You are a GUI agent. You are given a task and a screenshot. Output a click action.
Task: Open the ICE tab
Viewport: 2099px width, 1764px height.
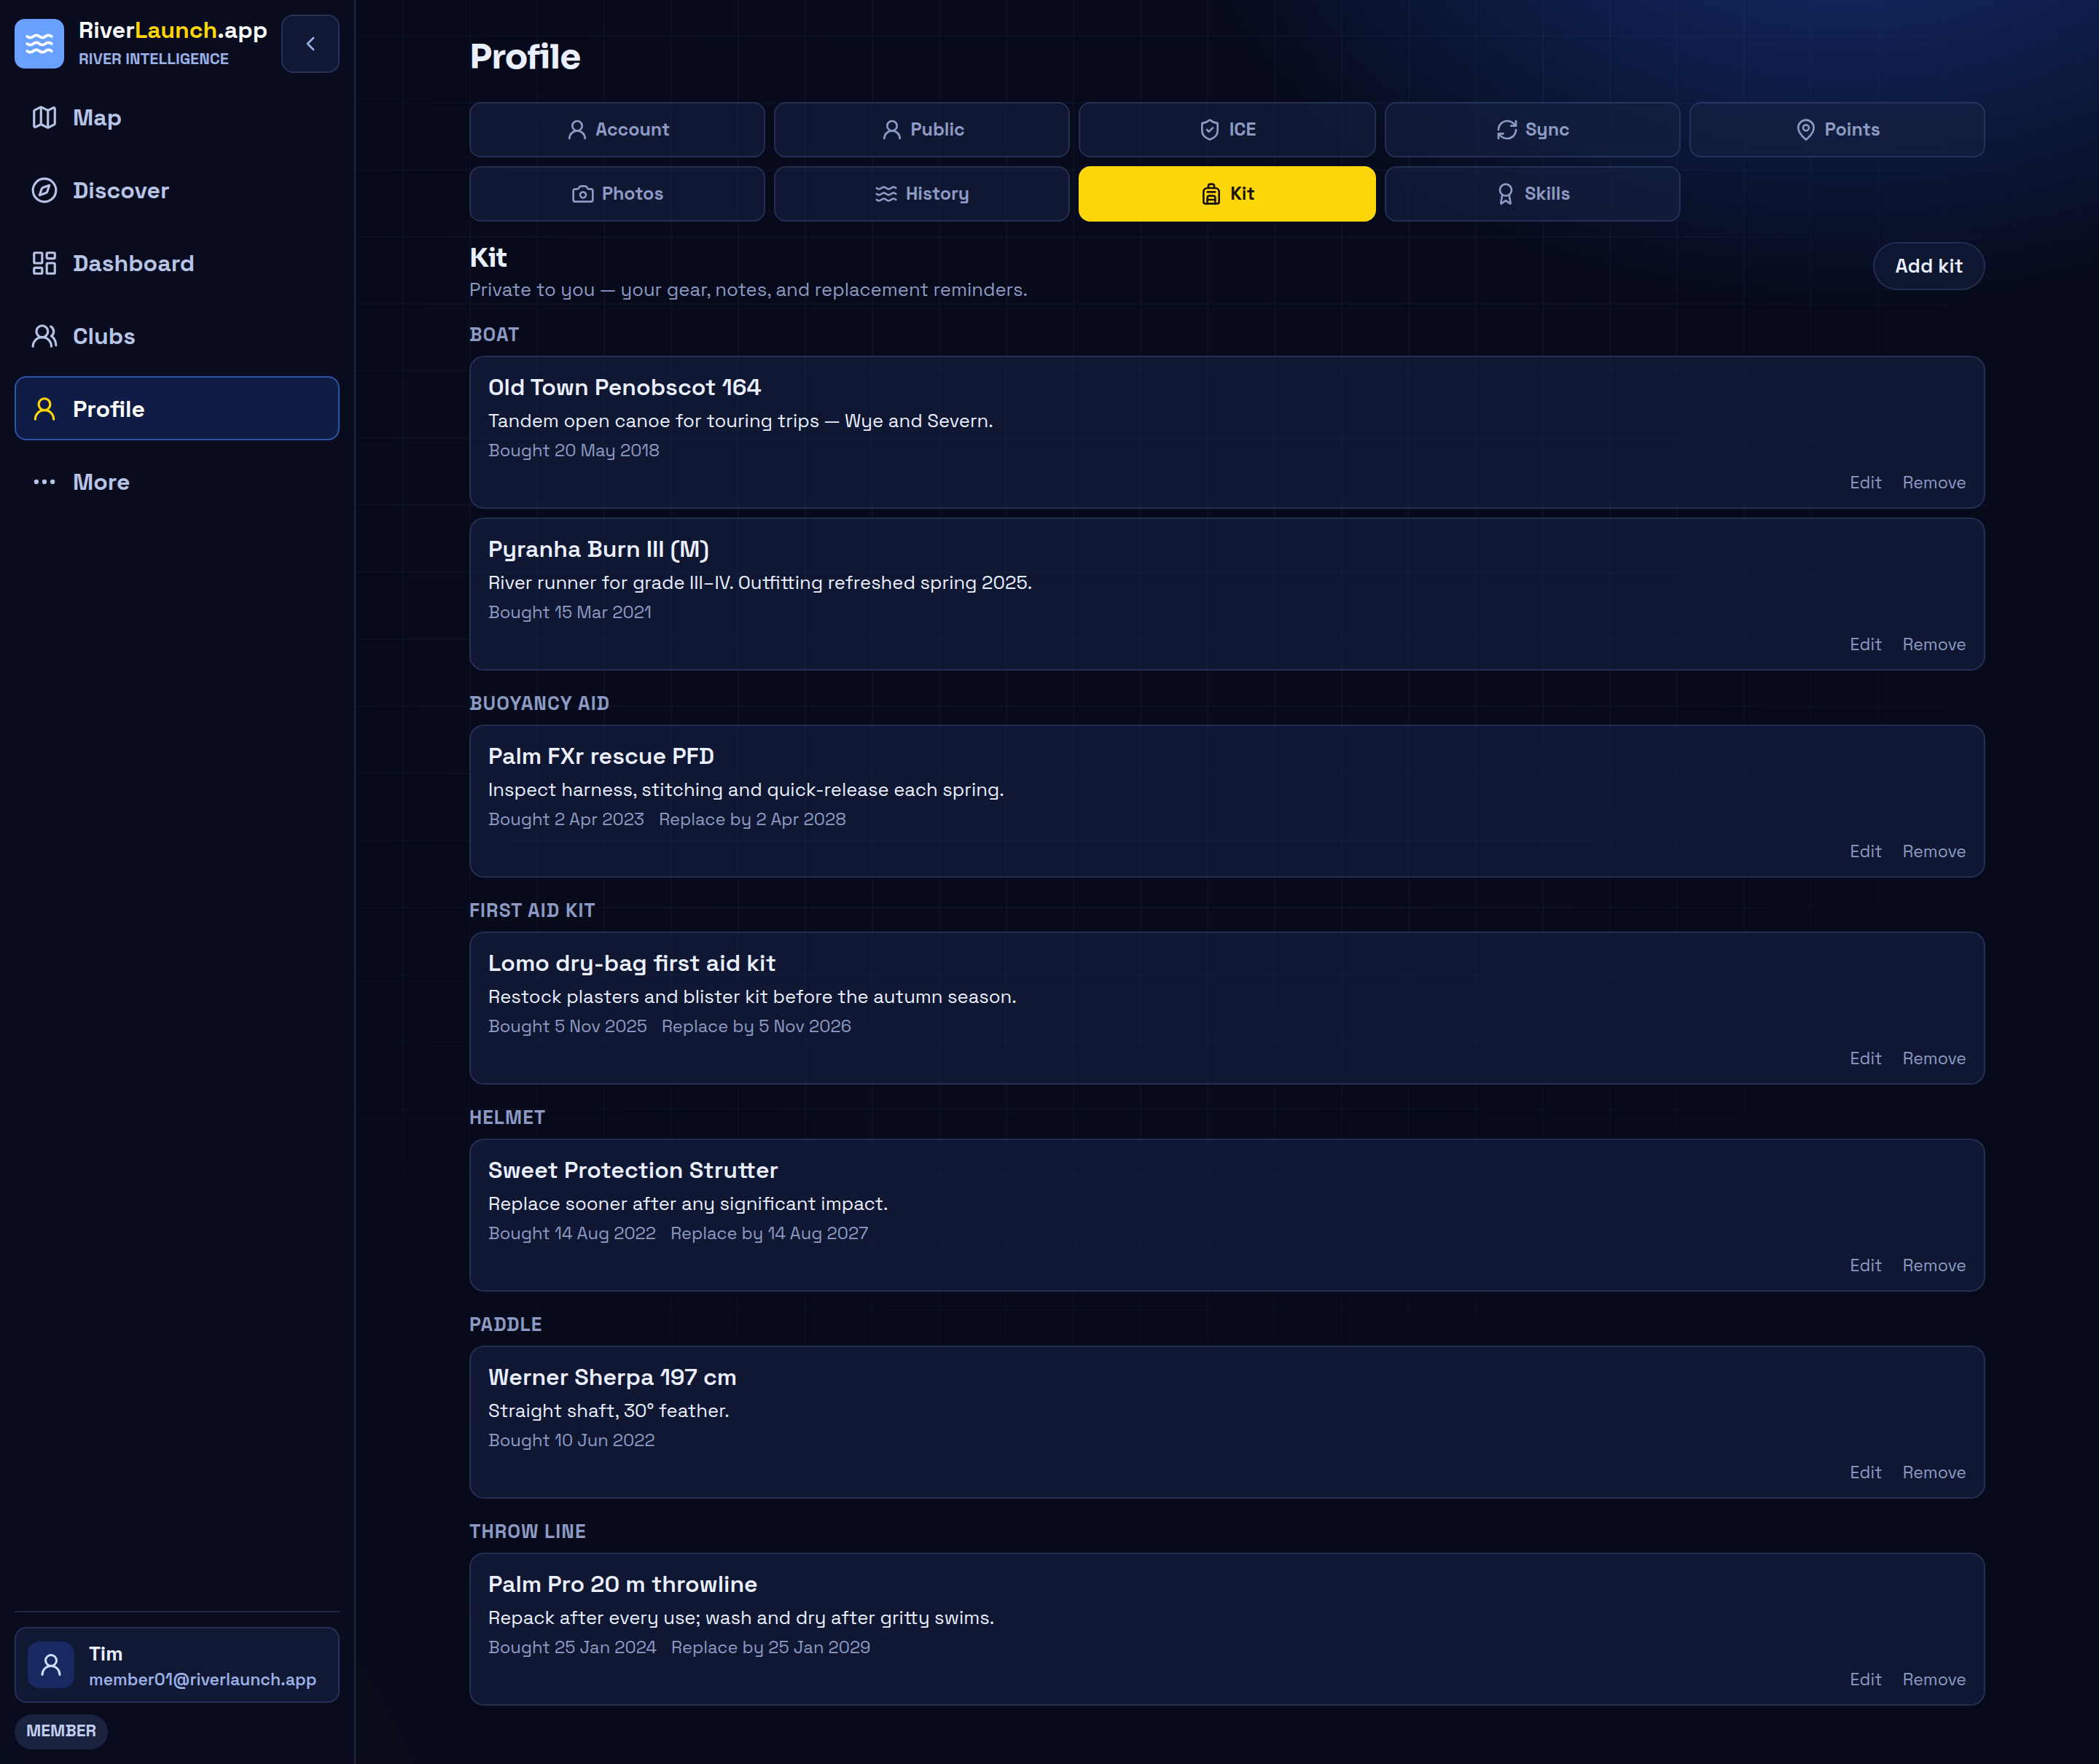(x=1227, y=130)
